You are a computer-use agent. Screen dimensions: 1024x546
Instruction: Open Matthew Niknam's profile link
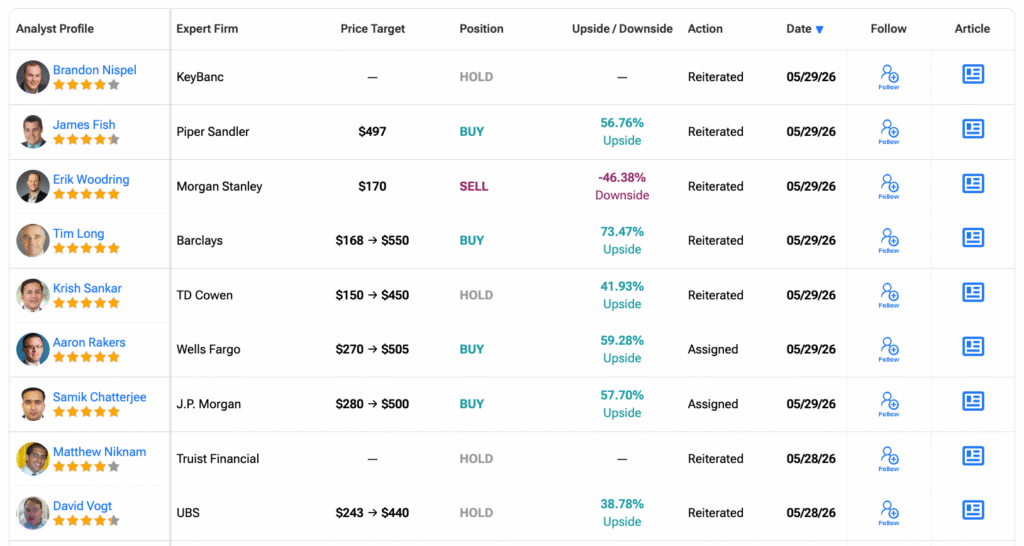99,452
